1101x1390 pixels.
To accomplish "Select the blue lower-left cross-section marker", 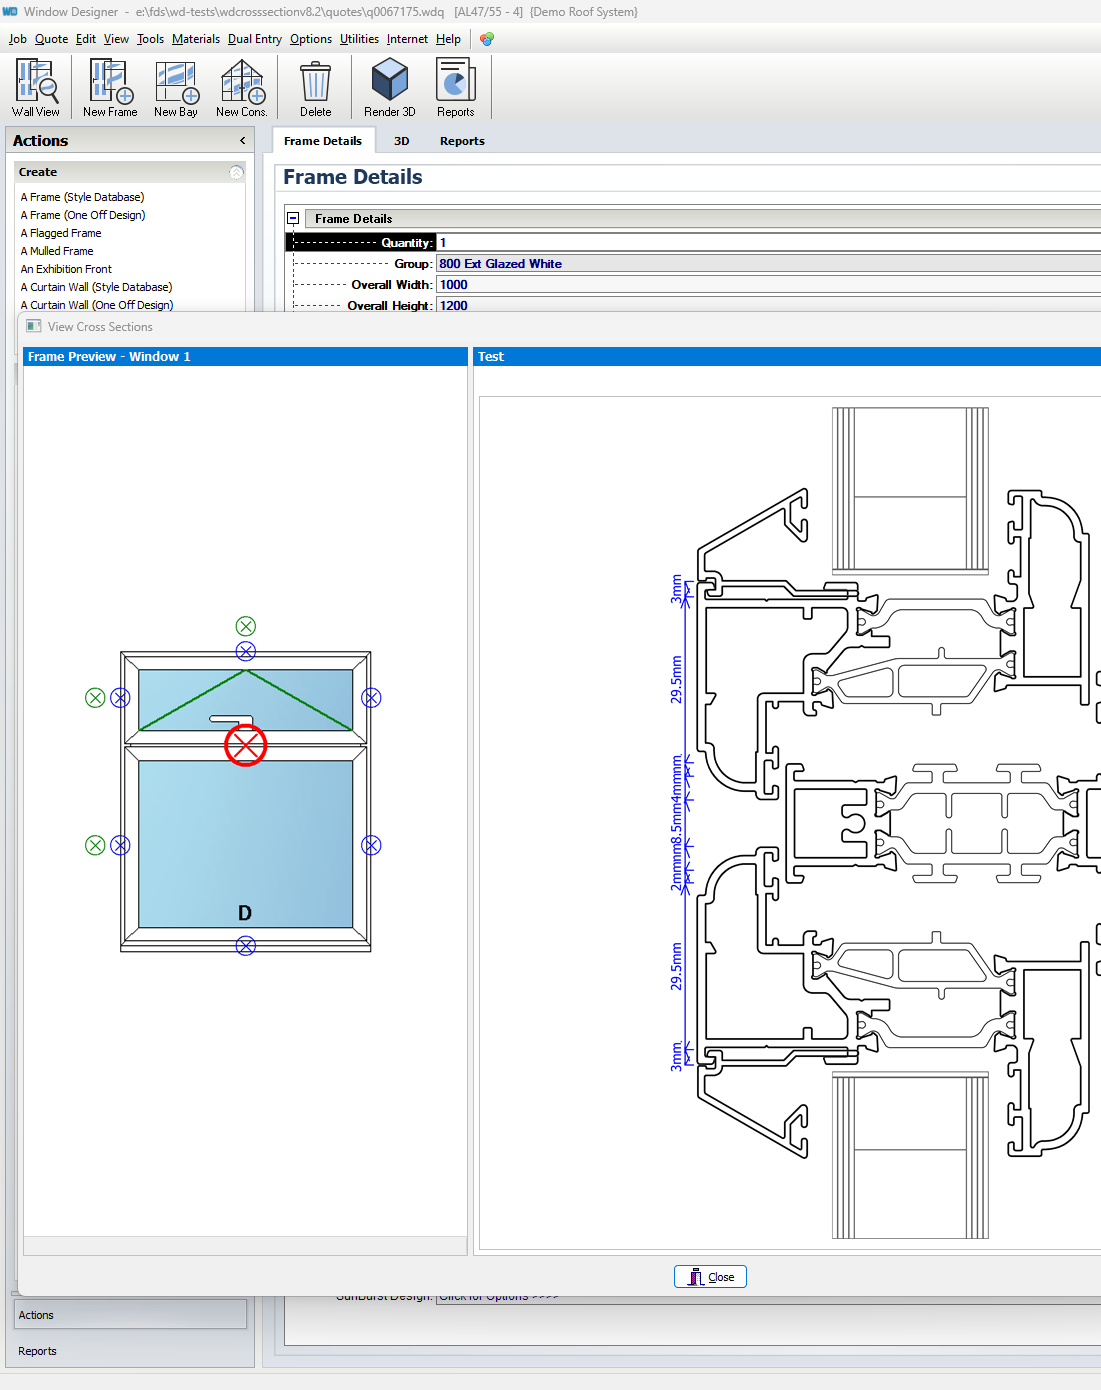I will (x=120, y=845).
